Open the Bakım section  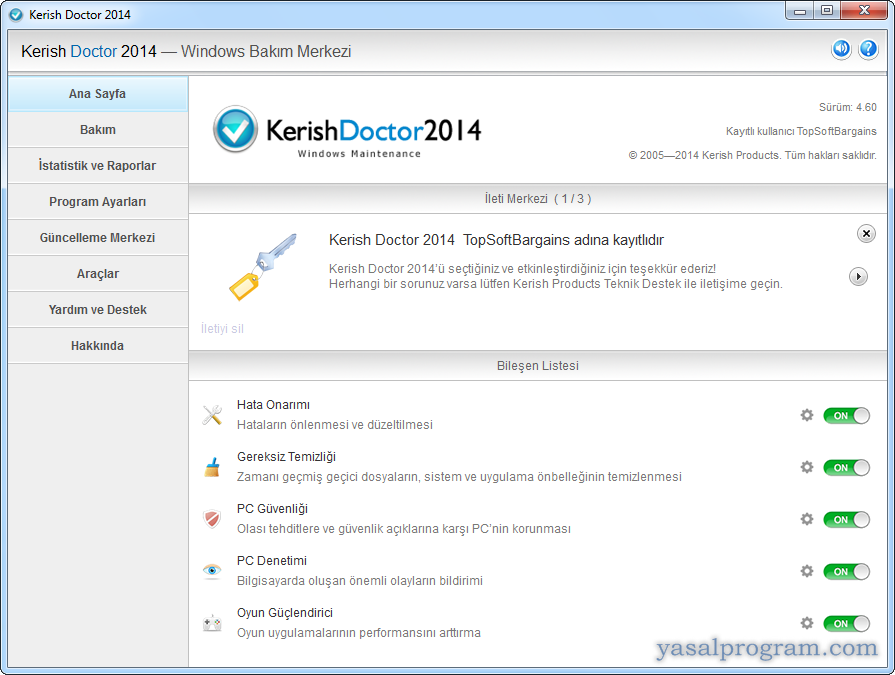pos(98,130)
